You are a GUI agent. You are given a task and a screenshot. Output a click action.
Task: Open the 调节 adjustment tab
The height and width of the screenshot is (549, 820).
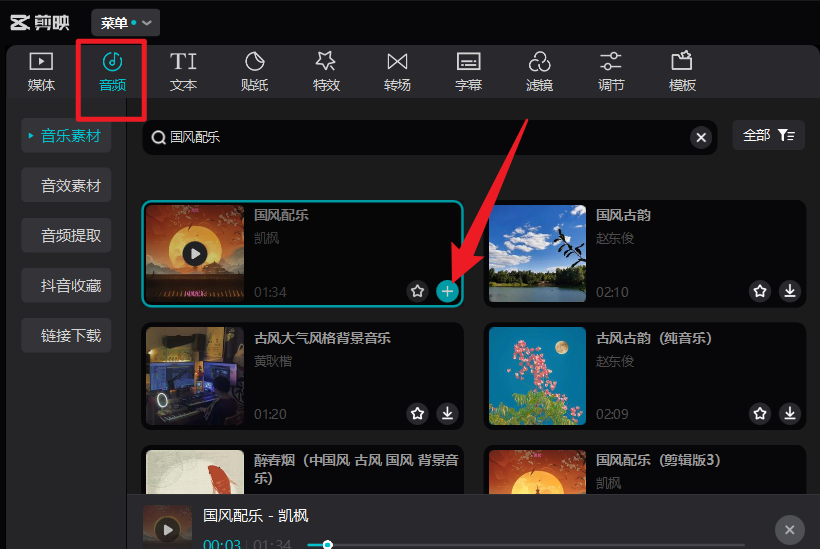pyautogui.click(x=611, y=72)
